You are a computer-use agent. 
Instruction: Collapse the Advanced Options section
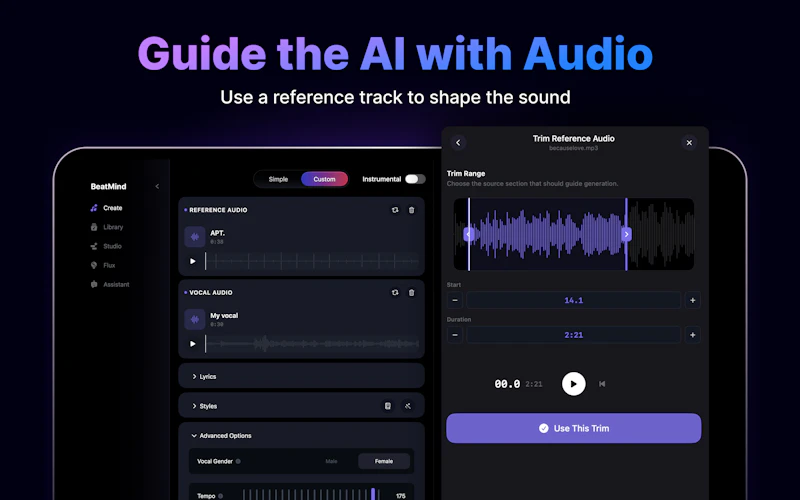point(221,436)
